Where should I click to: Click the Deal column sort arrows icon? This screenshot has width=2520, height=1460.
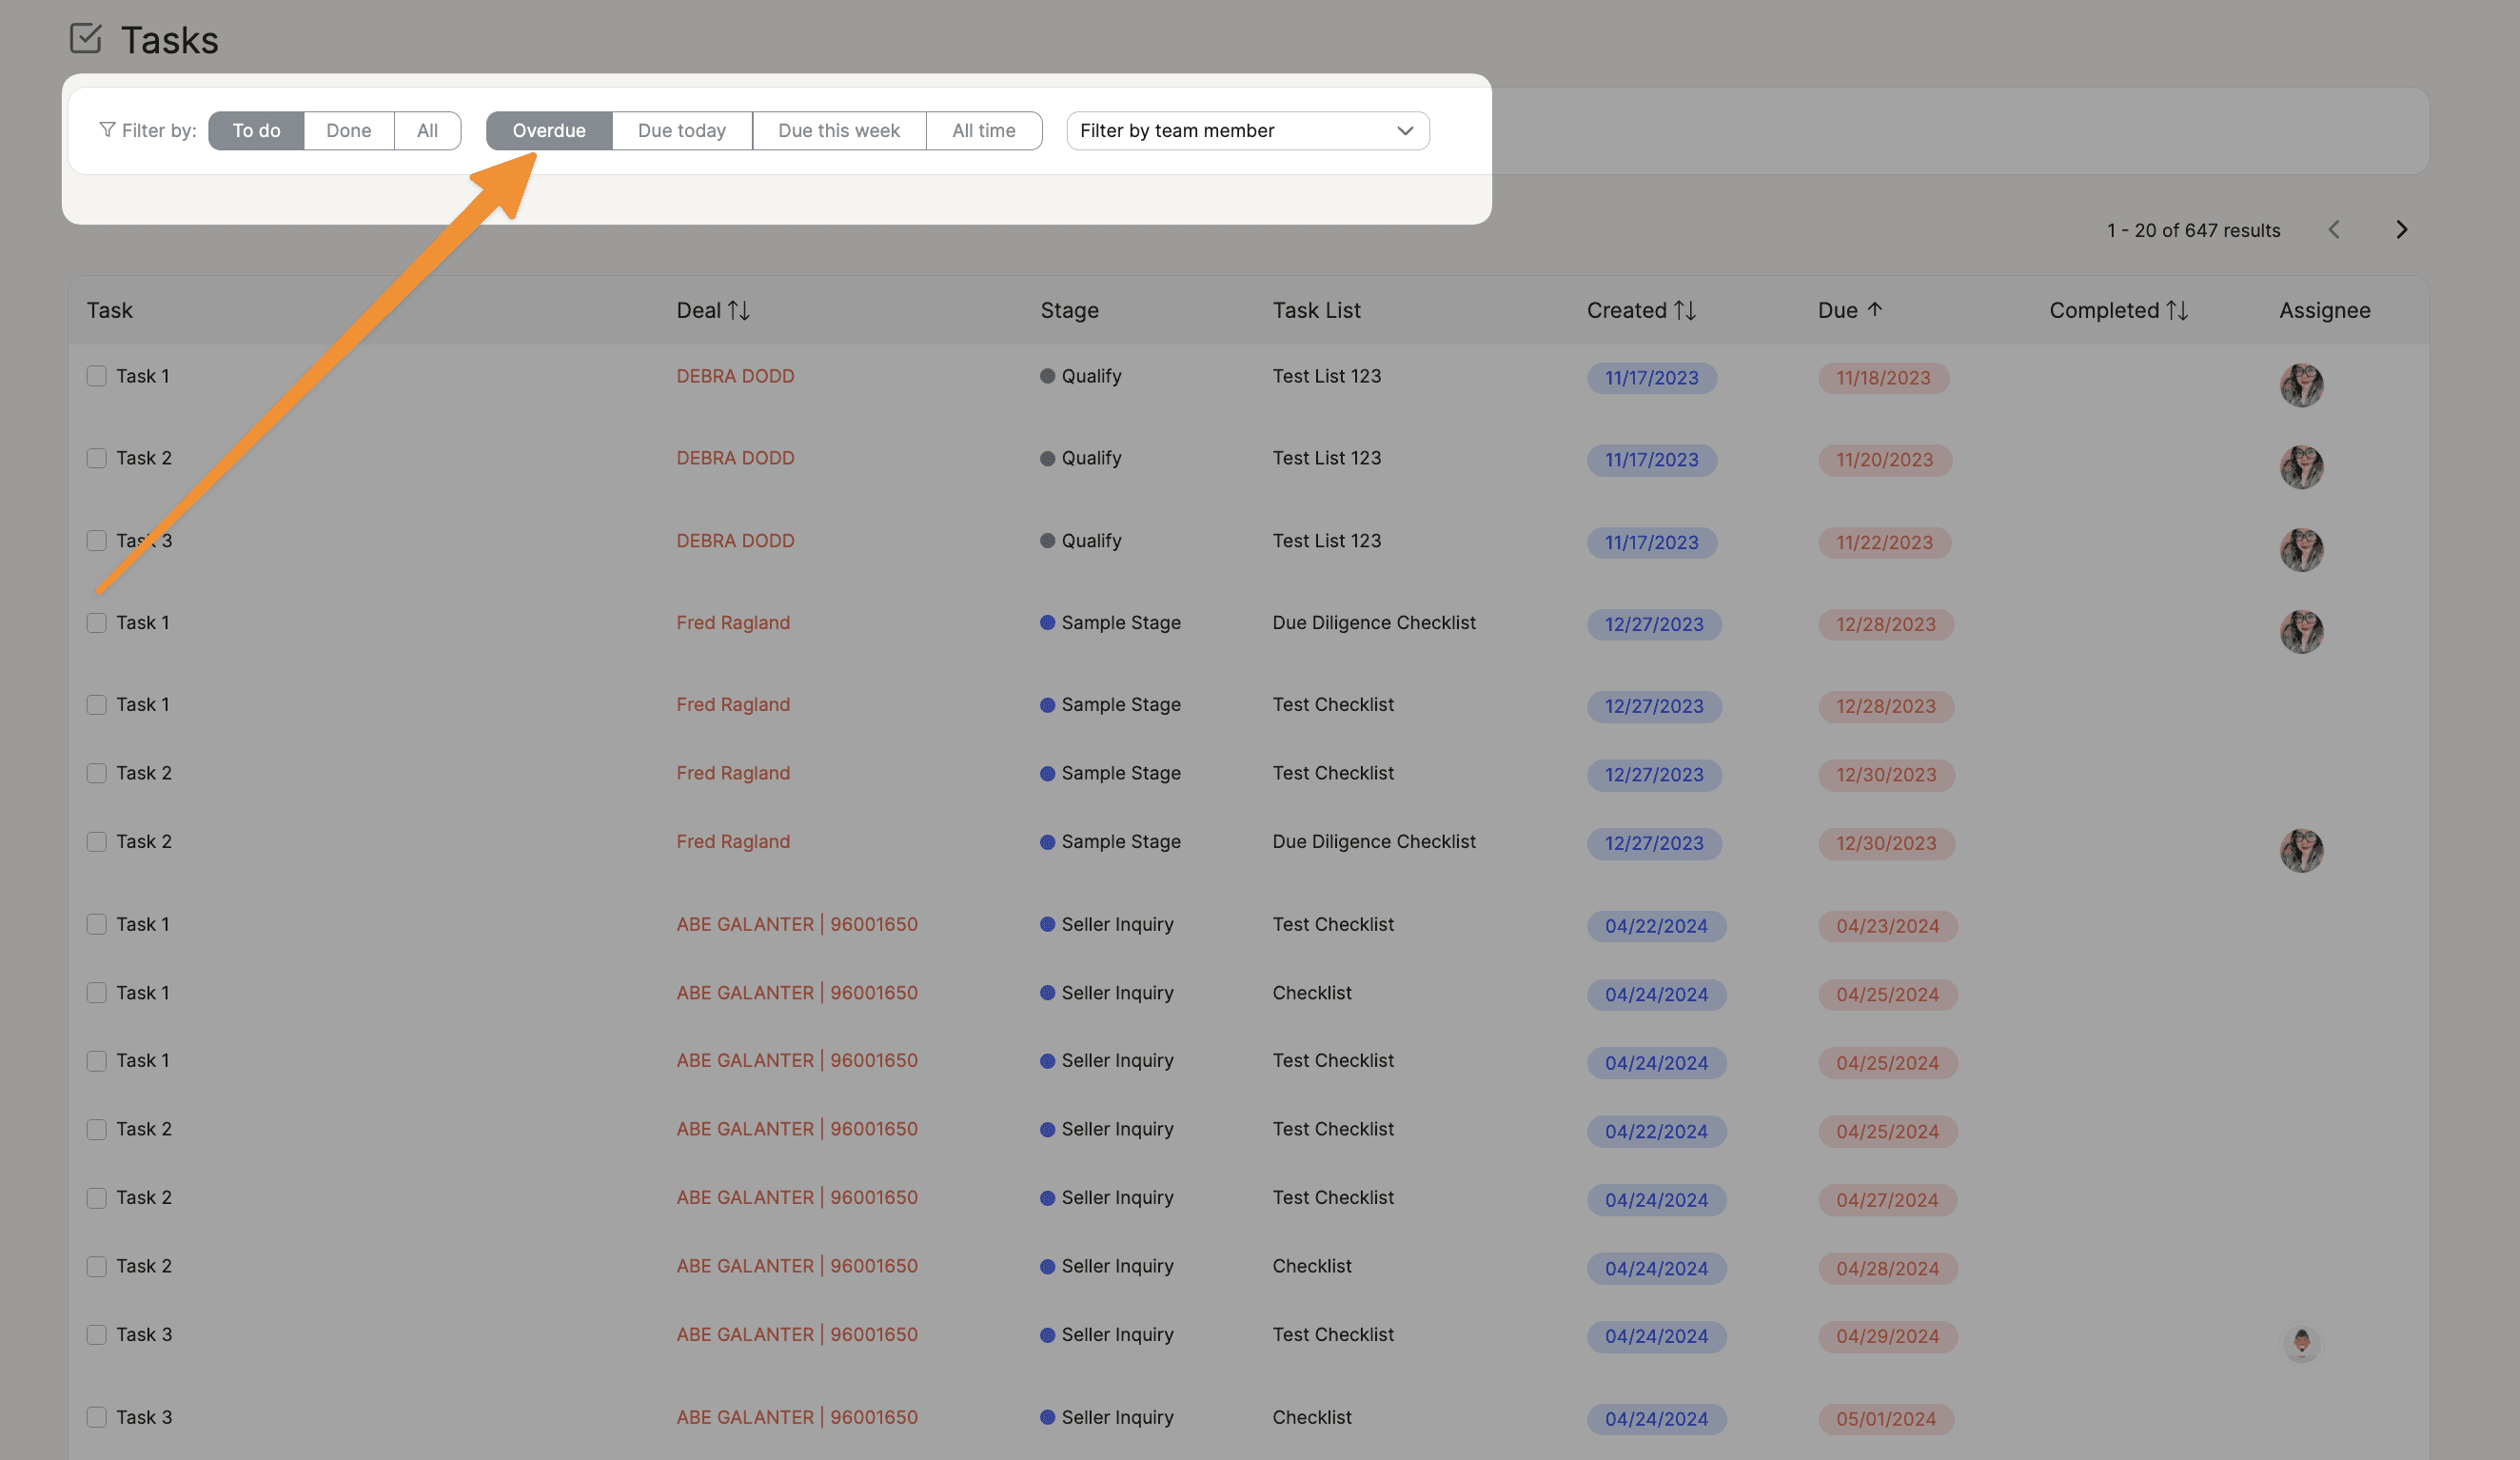pyautogui.click(x=739, y=310)
